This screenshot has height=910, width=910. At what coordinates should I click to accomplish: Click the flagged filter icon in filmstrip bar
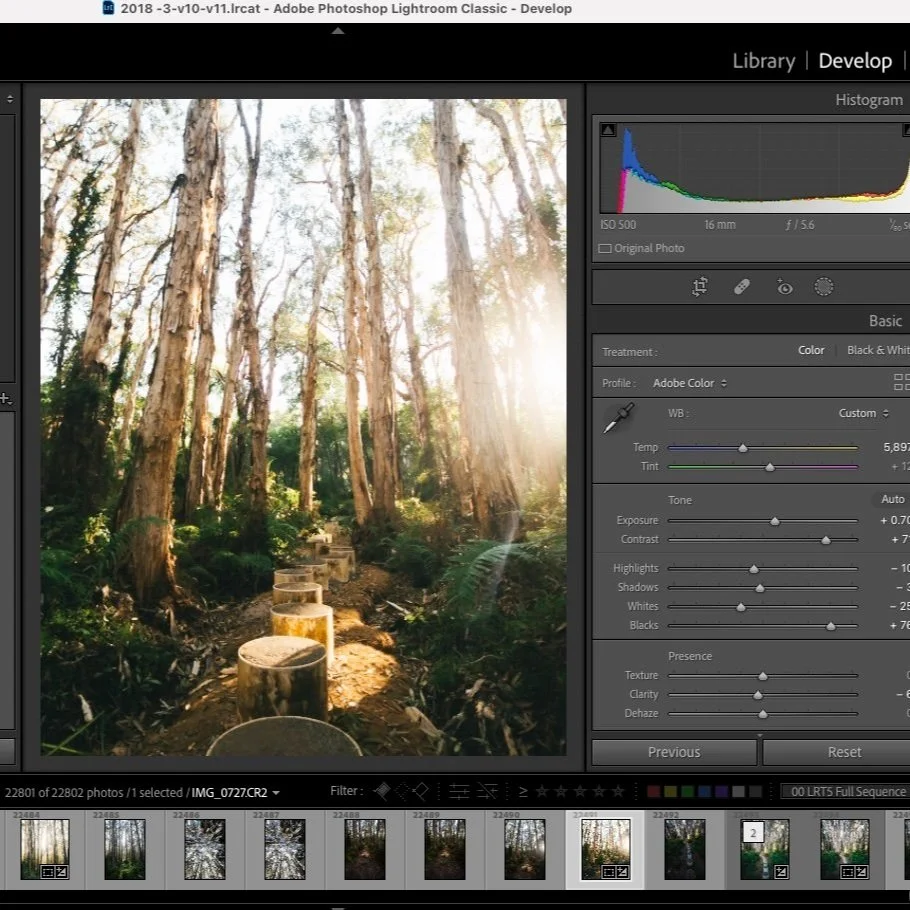coord(382,791)
